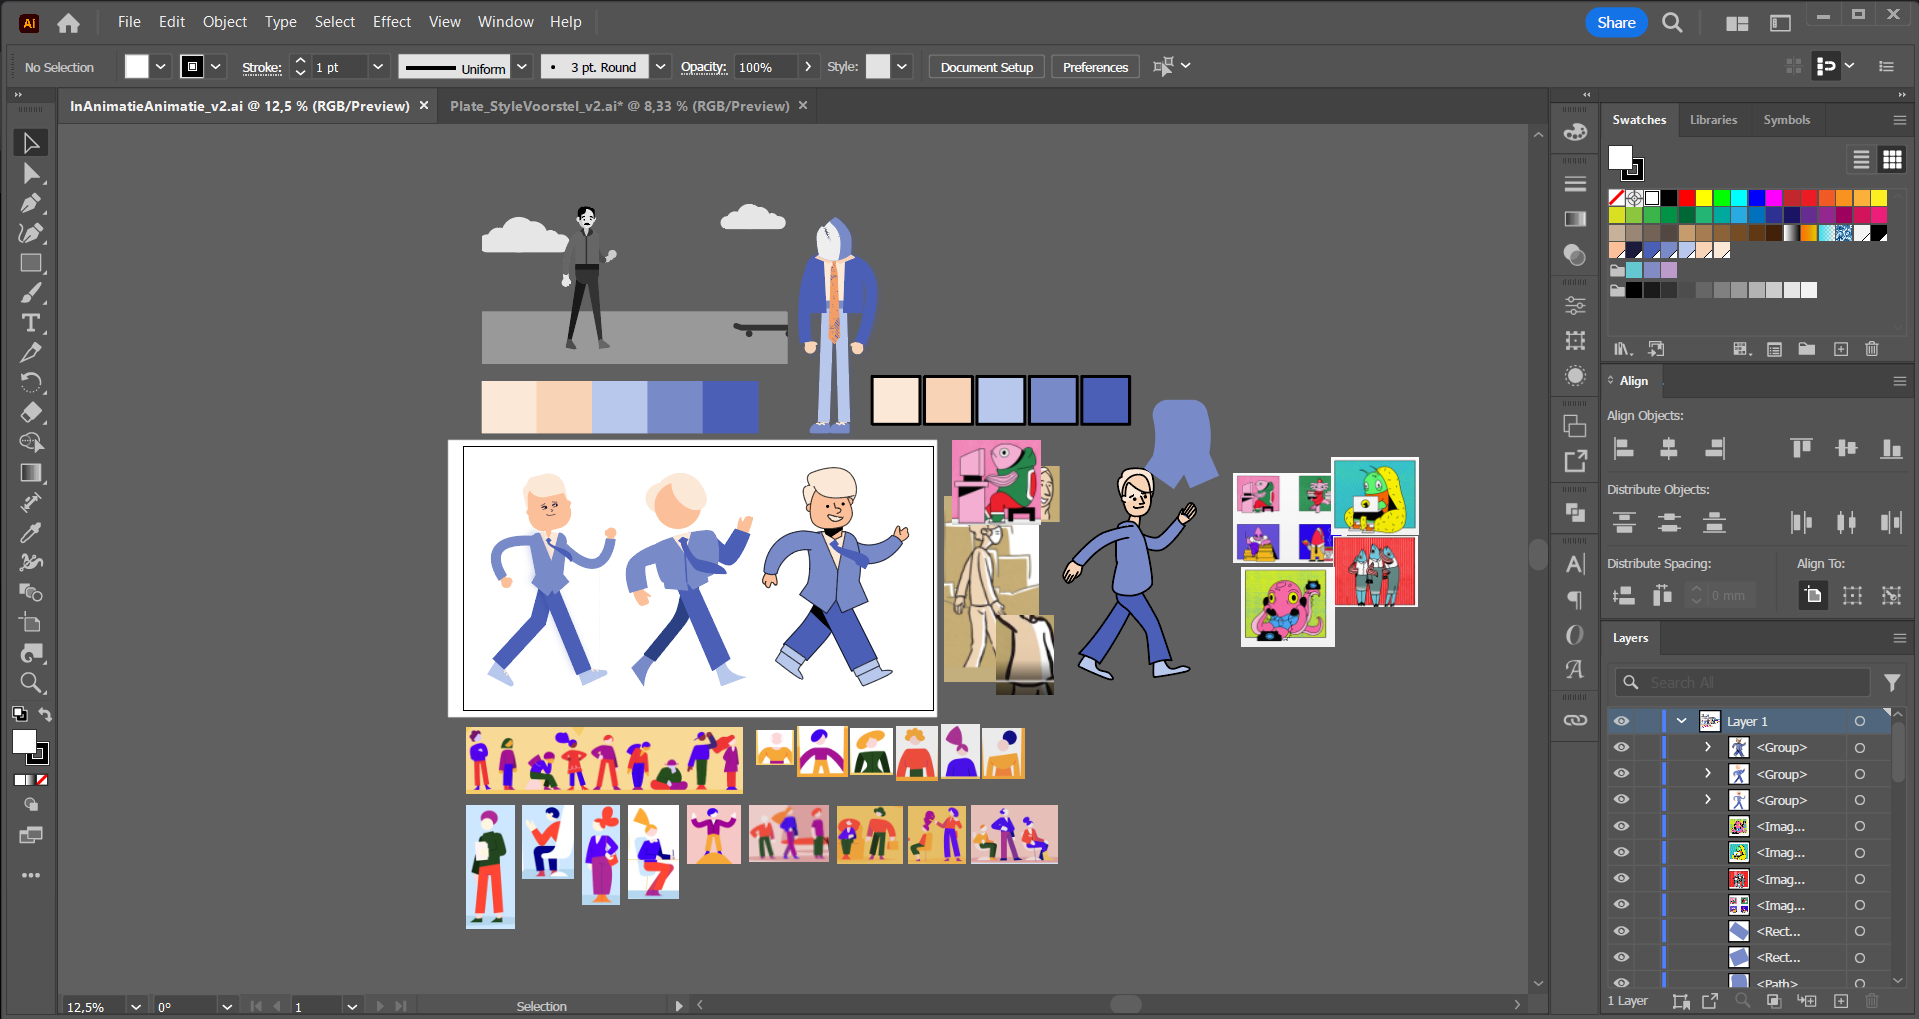The height and width of the screenshot is (1019, 1919).
Task: Pick the Paintbrush tool
Action: pos(31,294)
